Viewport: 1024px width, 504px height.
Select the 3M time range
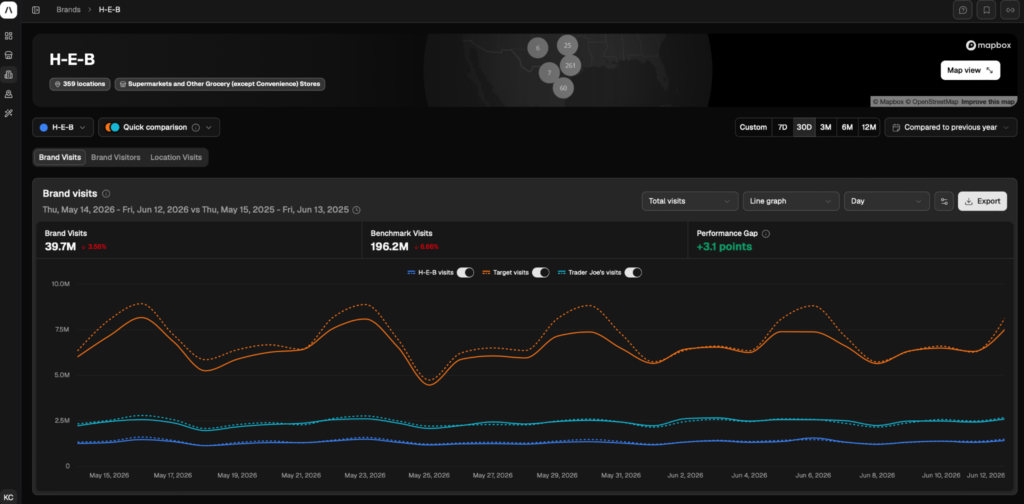point(825,127)
